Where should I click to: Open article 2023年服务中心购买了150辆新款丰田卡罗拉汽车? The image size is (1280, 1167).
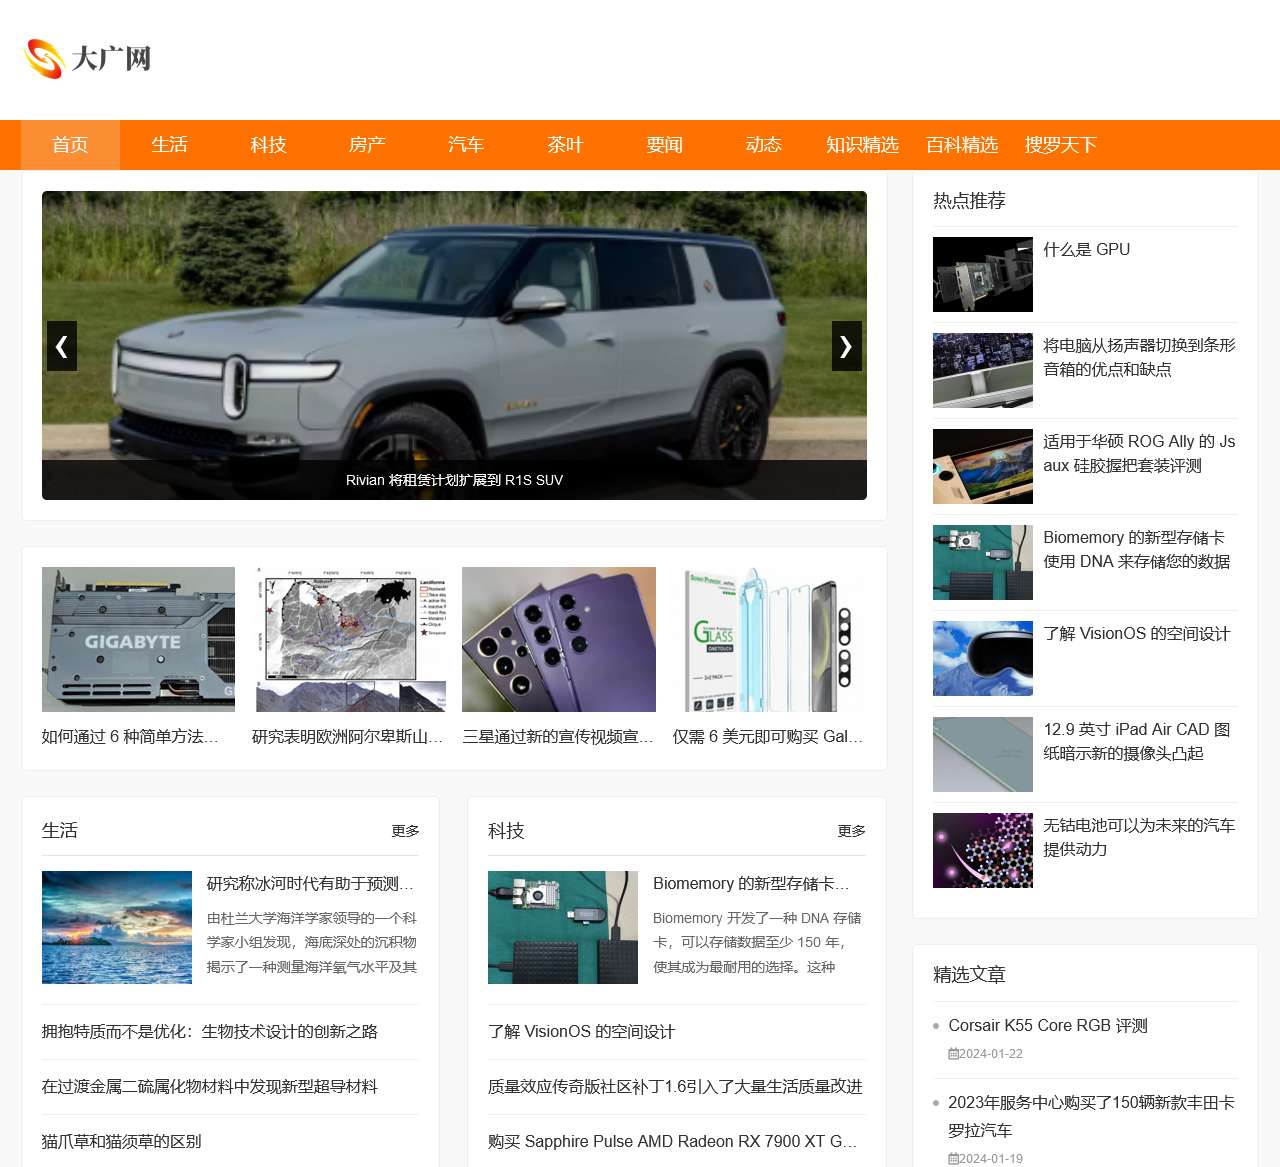click(1092, 1117)
